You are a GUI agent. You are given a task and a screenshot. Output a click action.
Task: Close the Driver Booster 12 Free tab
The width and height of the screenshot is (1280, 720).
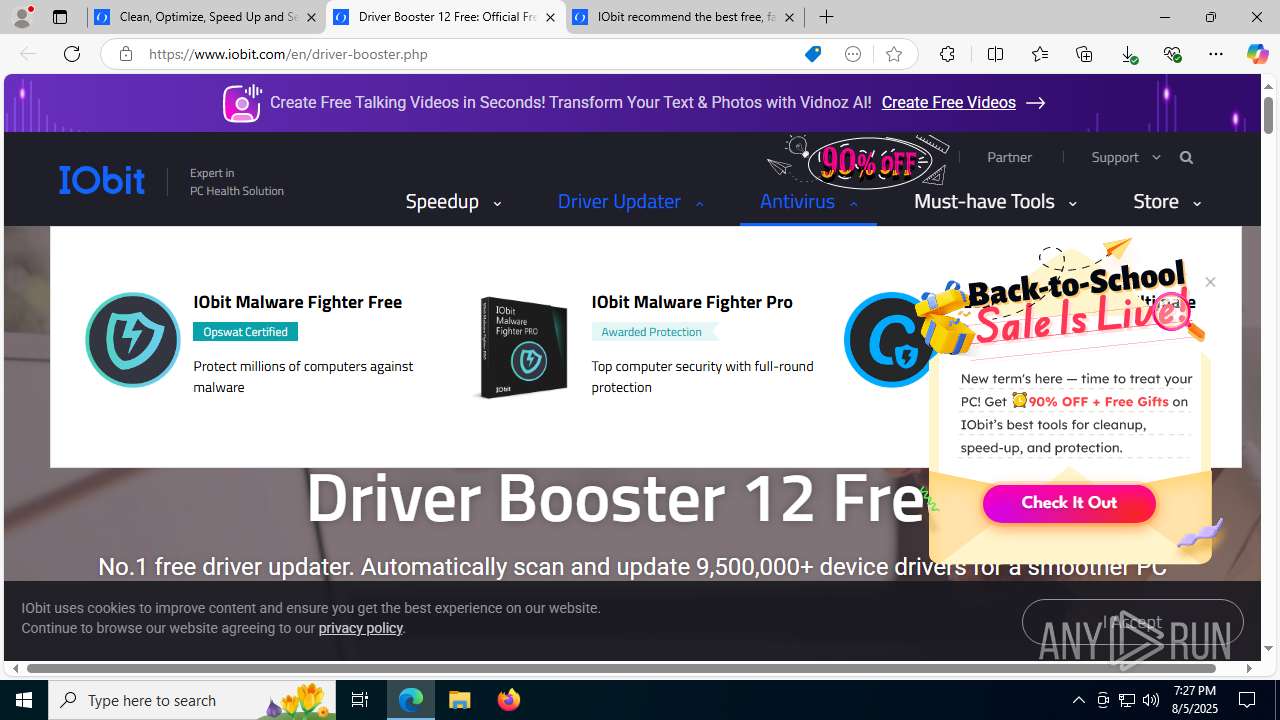coord(550,17)
